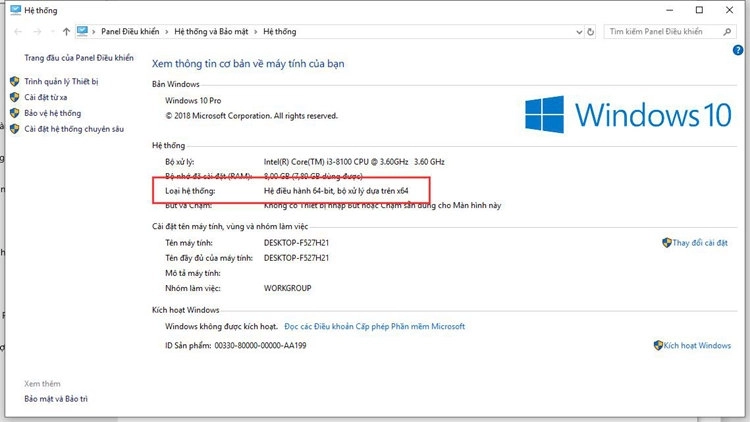The image size is (750, 422).
Task: Click the shield icon beside Kích hoạt Windows
Action: 658,345
